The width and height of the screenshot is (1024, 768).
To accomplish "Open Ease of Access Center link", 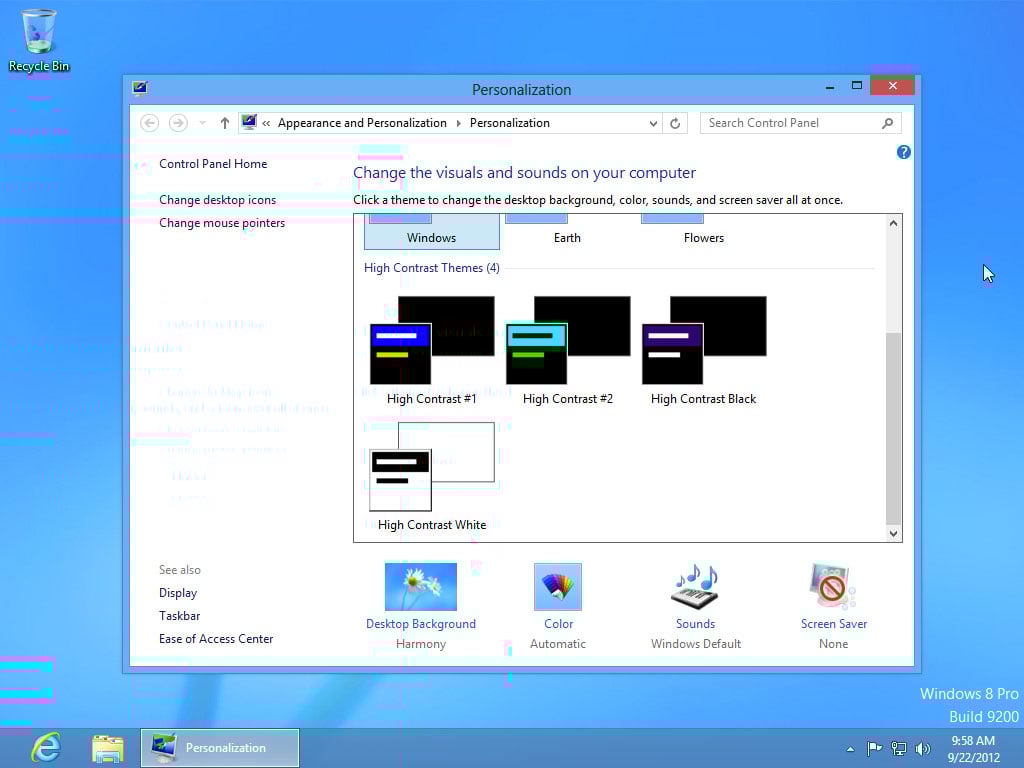I will tap(216, 639).
